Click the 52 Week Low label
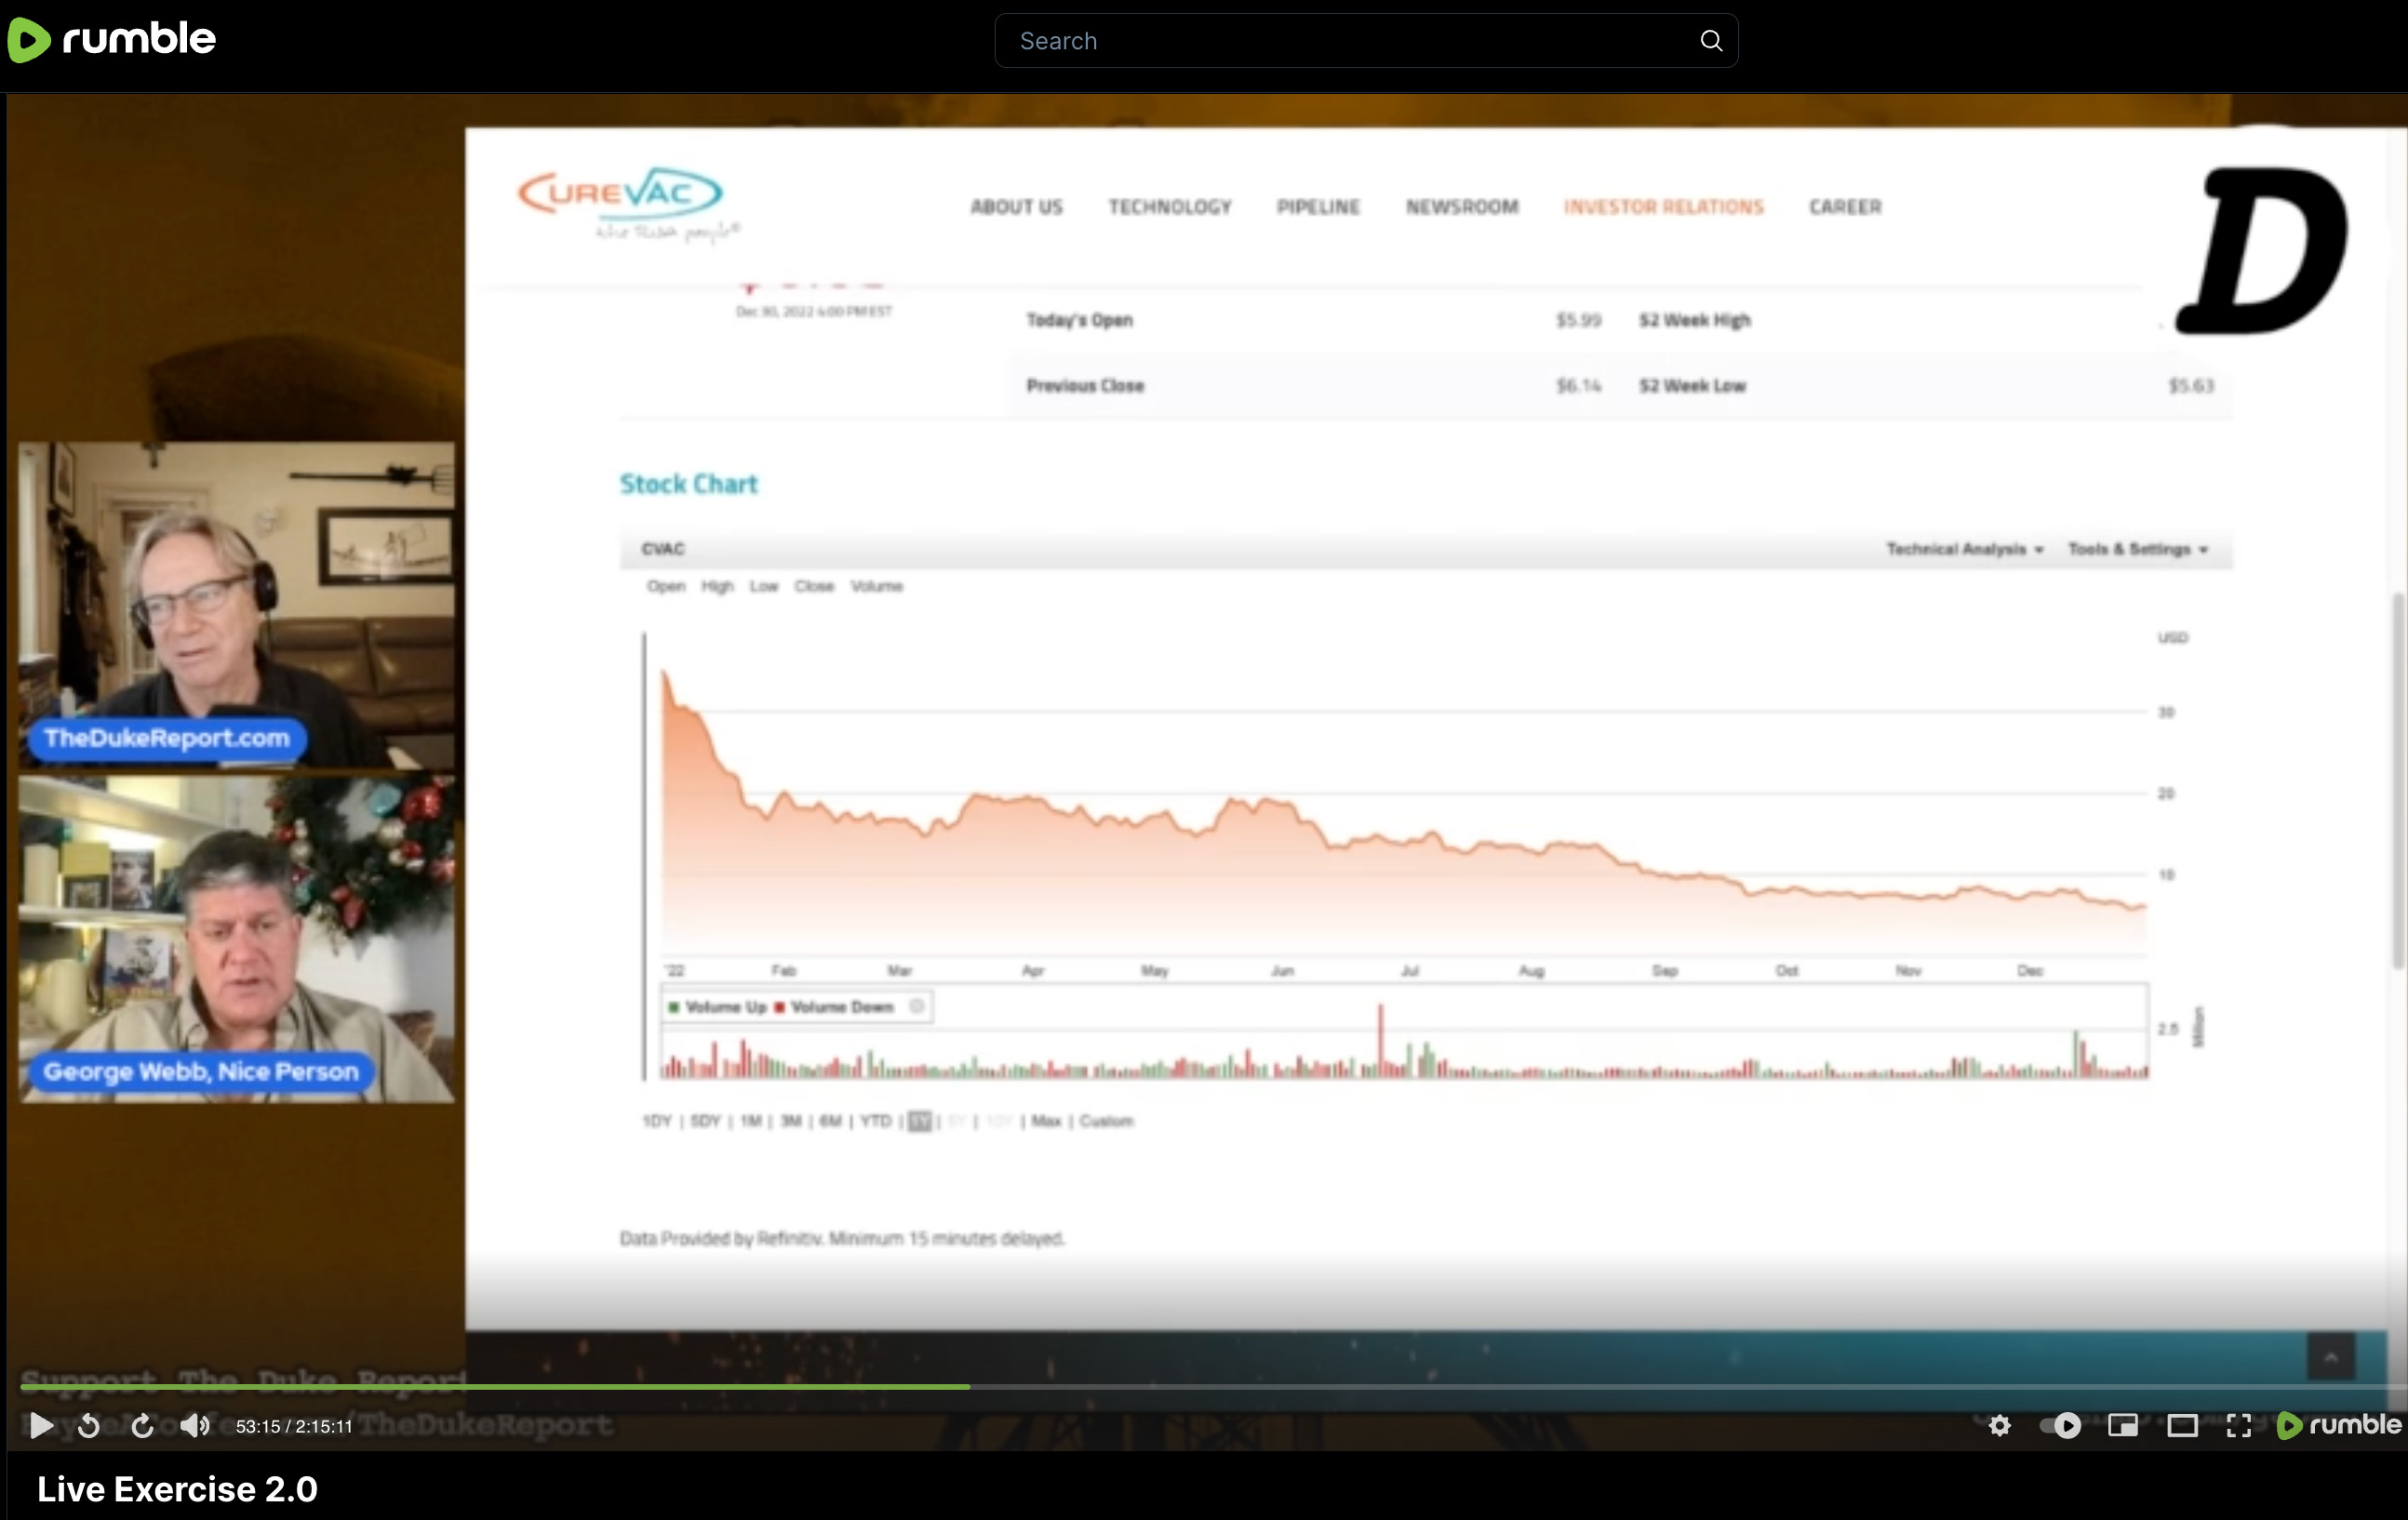The width and height of the screenshot is (2408, 1520). point(1692,386)
